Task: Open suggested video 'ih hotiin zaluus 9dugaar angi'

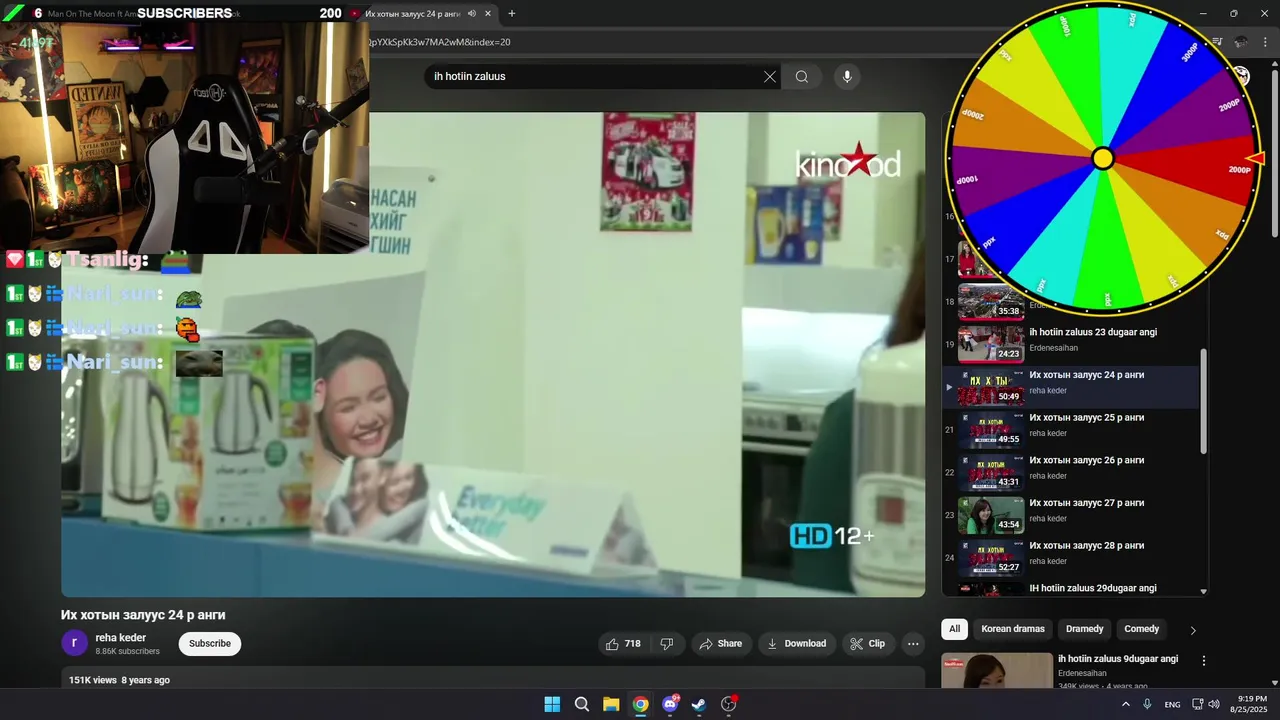Action: click(1118, 659)
